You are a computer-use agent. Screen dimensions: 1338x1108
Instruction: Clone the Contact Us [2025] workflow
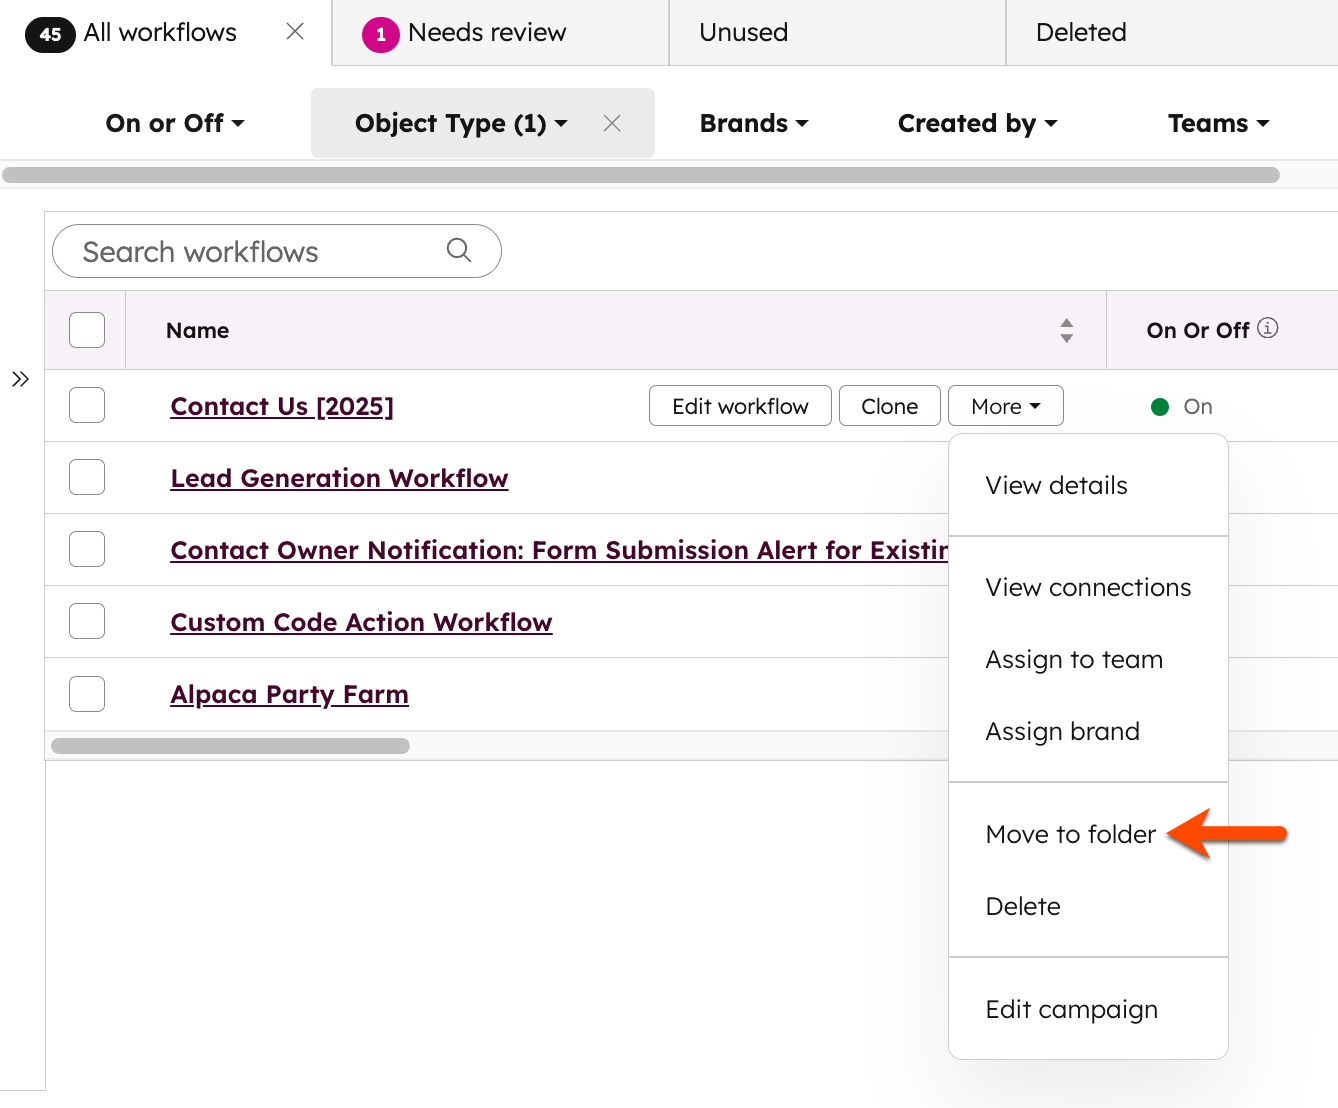889,406
